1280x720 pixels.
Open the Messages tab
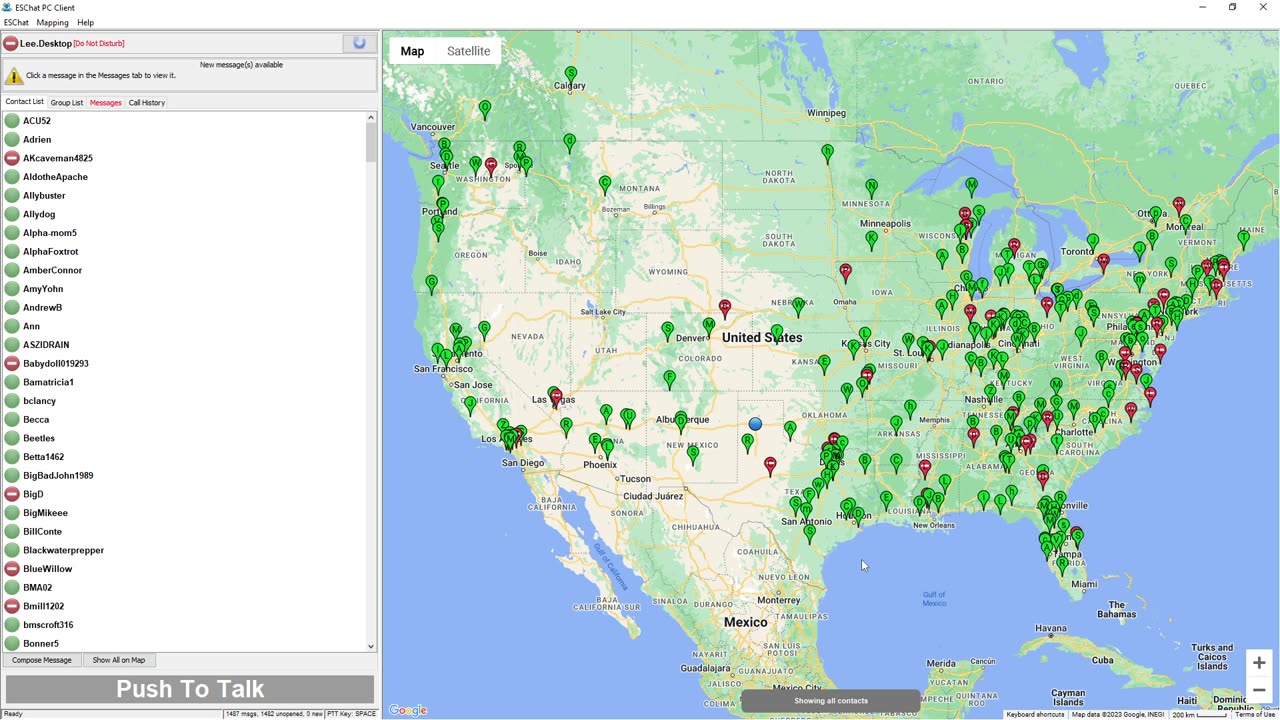point(105,102)
